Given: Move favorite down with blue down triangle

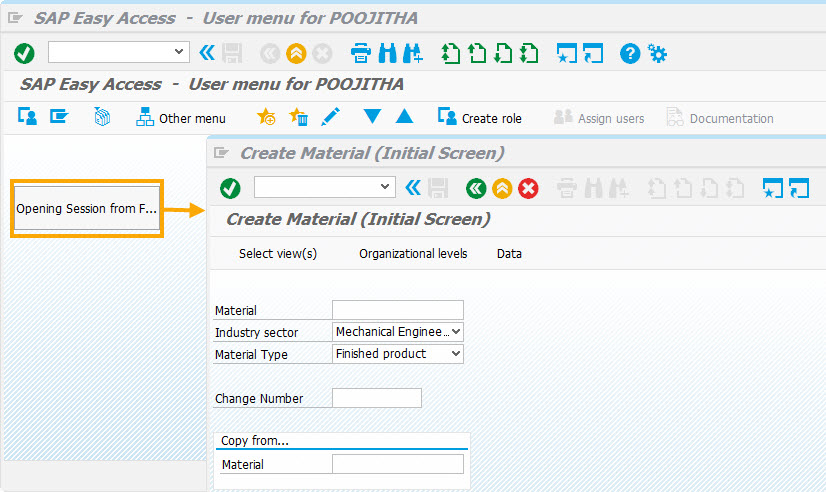Looking at the screenshot, I should [372, 116].
